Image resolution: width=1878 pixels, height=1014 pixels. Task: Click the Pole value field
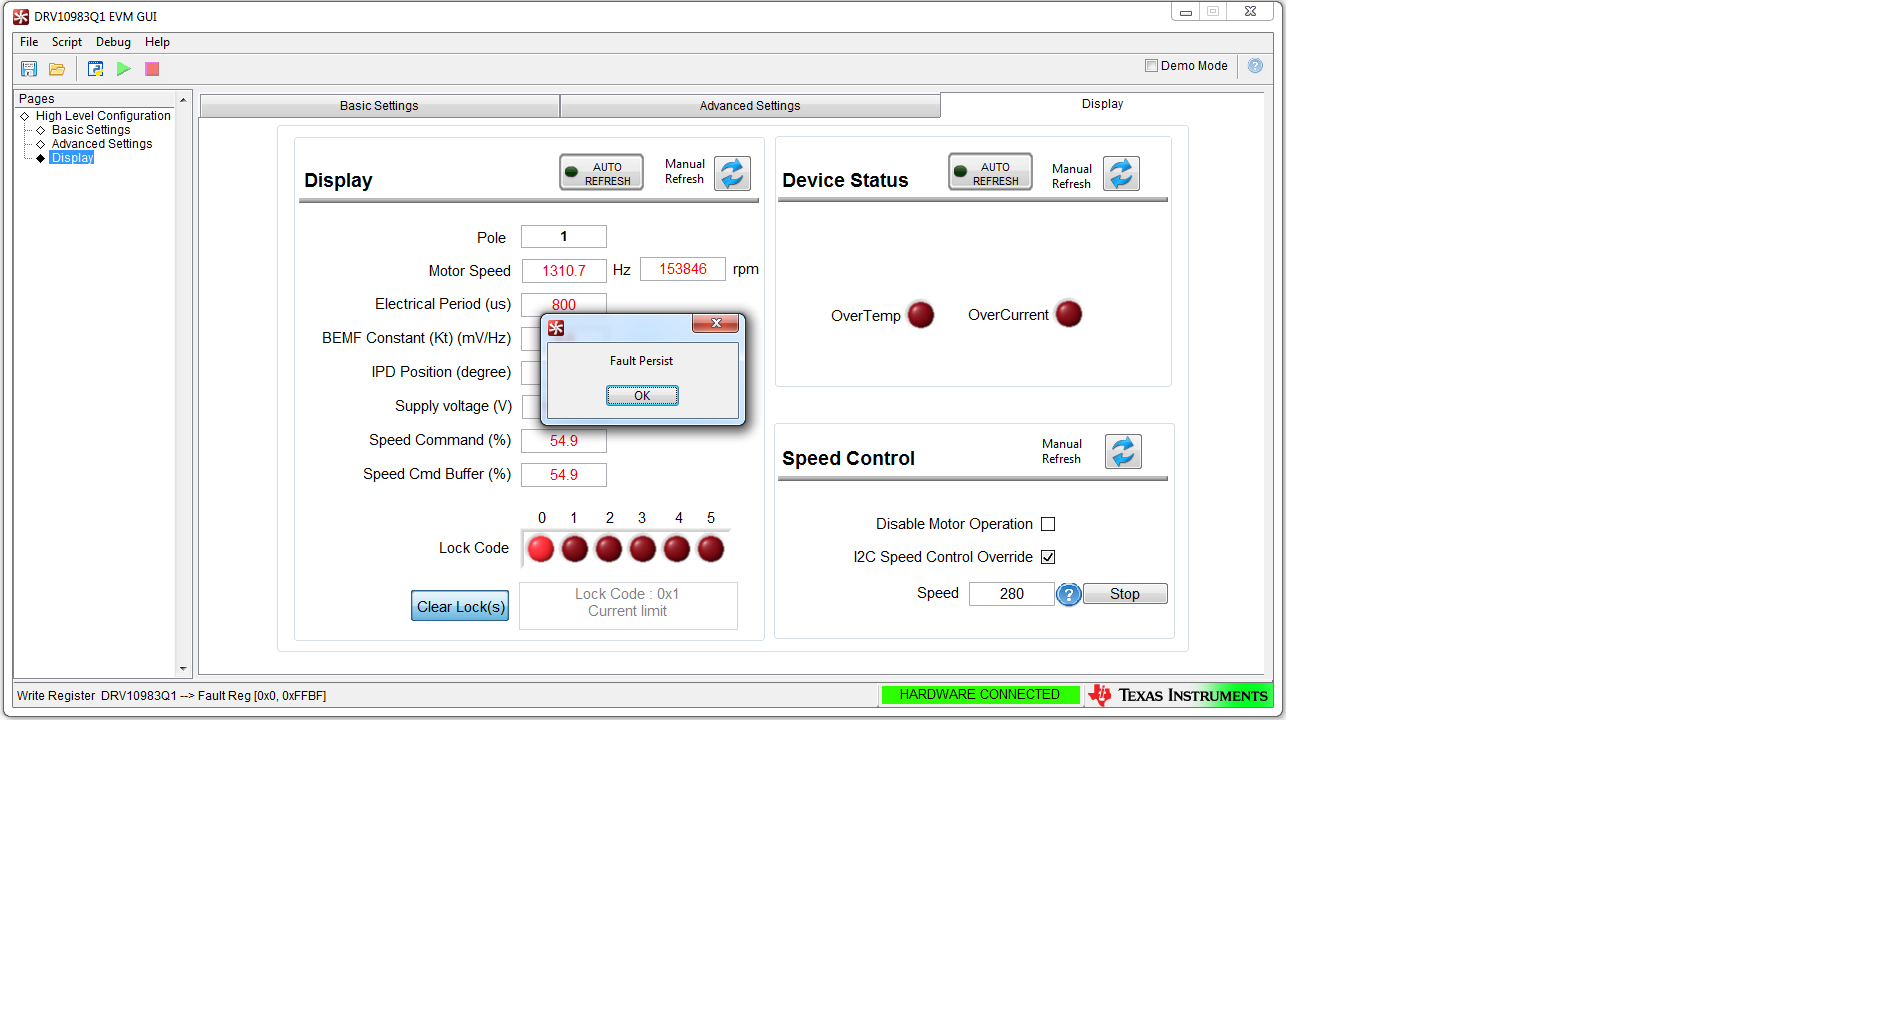coord(564,237)
